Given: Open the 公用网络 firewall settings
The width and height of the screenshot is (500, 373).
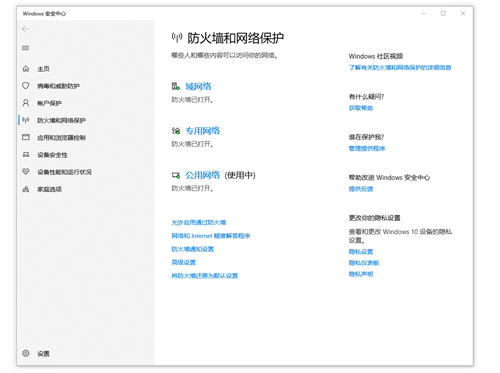Looking at the screenshot, I should pos(203,175).
